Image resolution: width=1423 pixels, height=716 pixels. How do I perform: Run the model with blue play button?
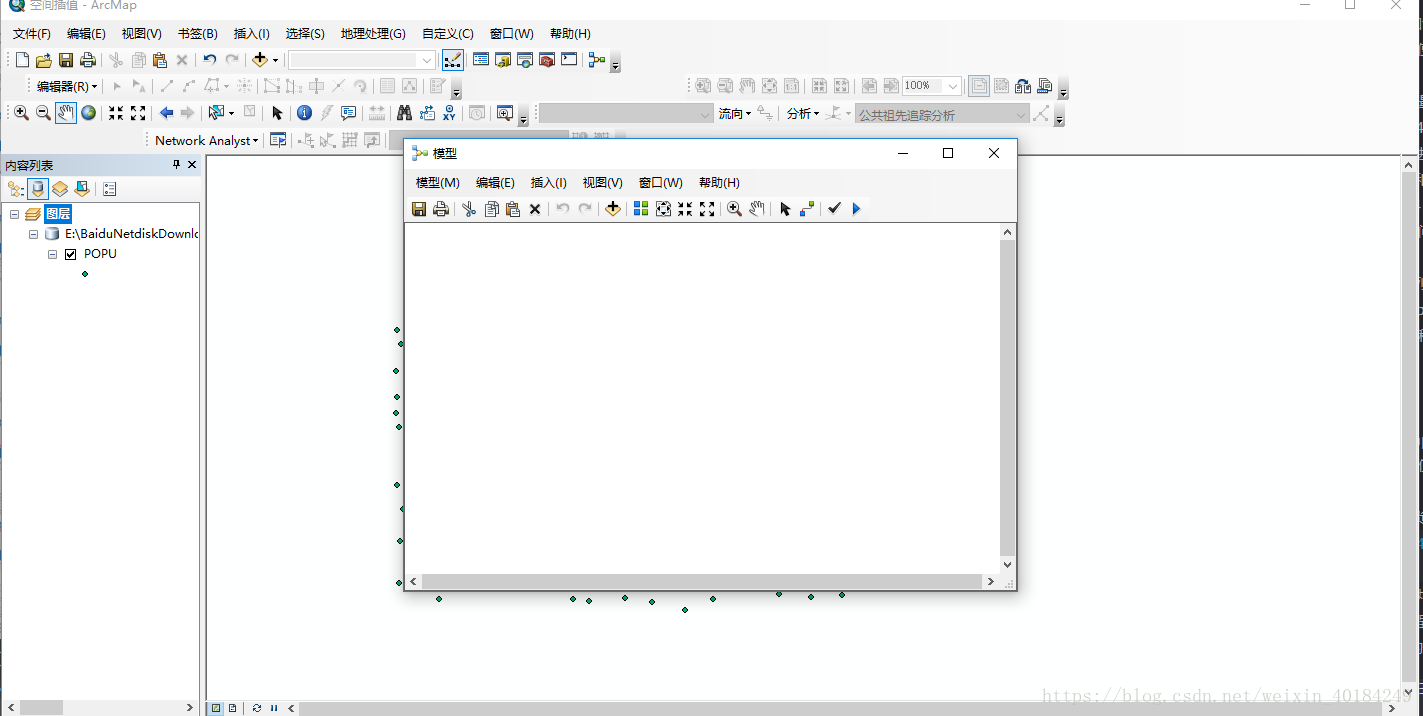click(856, 208)
